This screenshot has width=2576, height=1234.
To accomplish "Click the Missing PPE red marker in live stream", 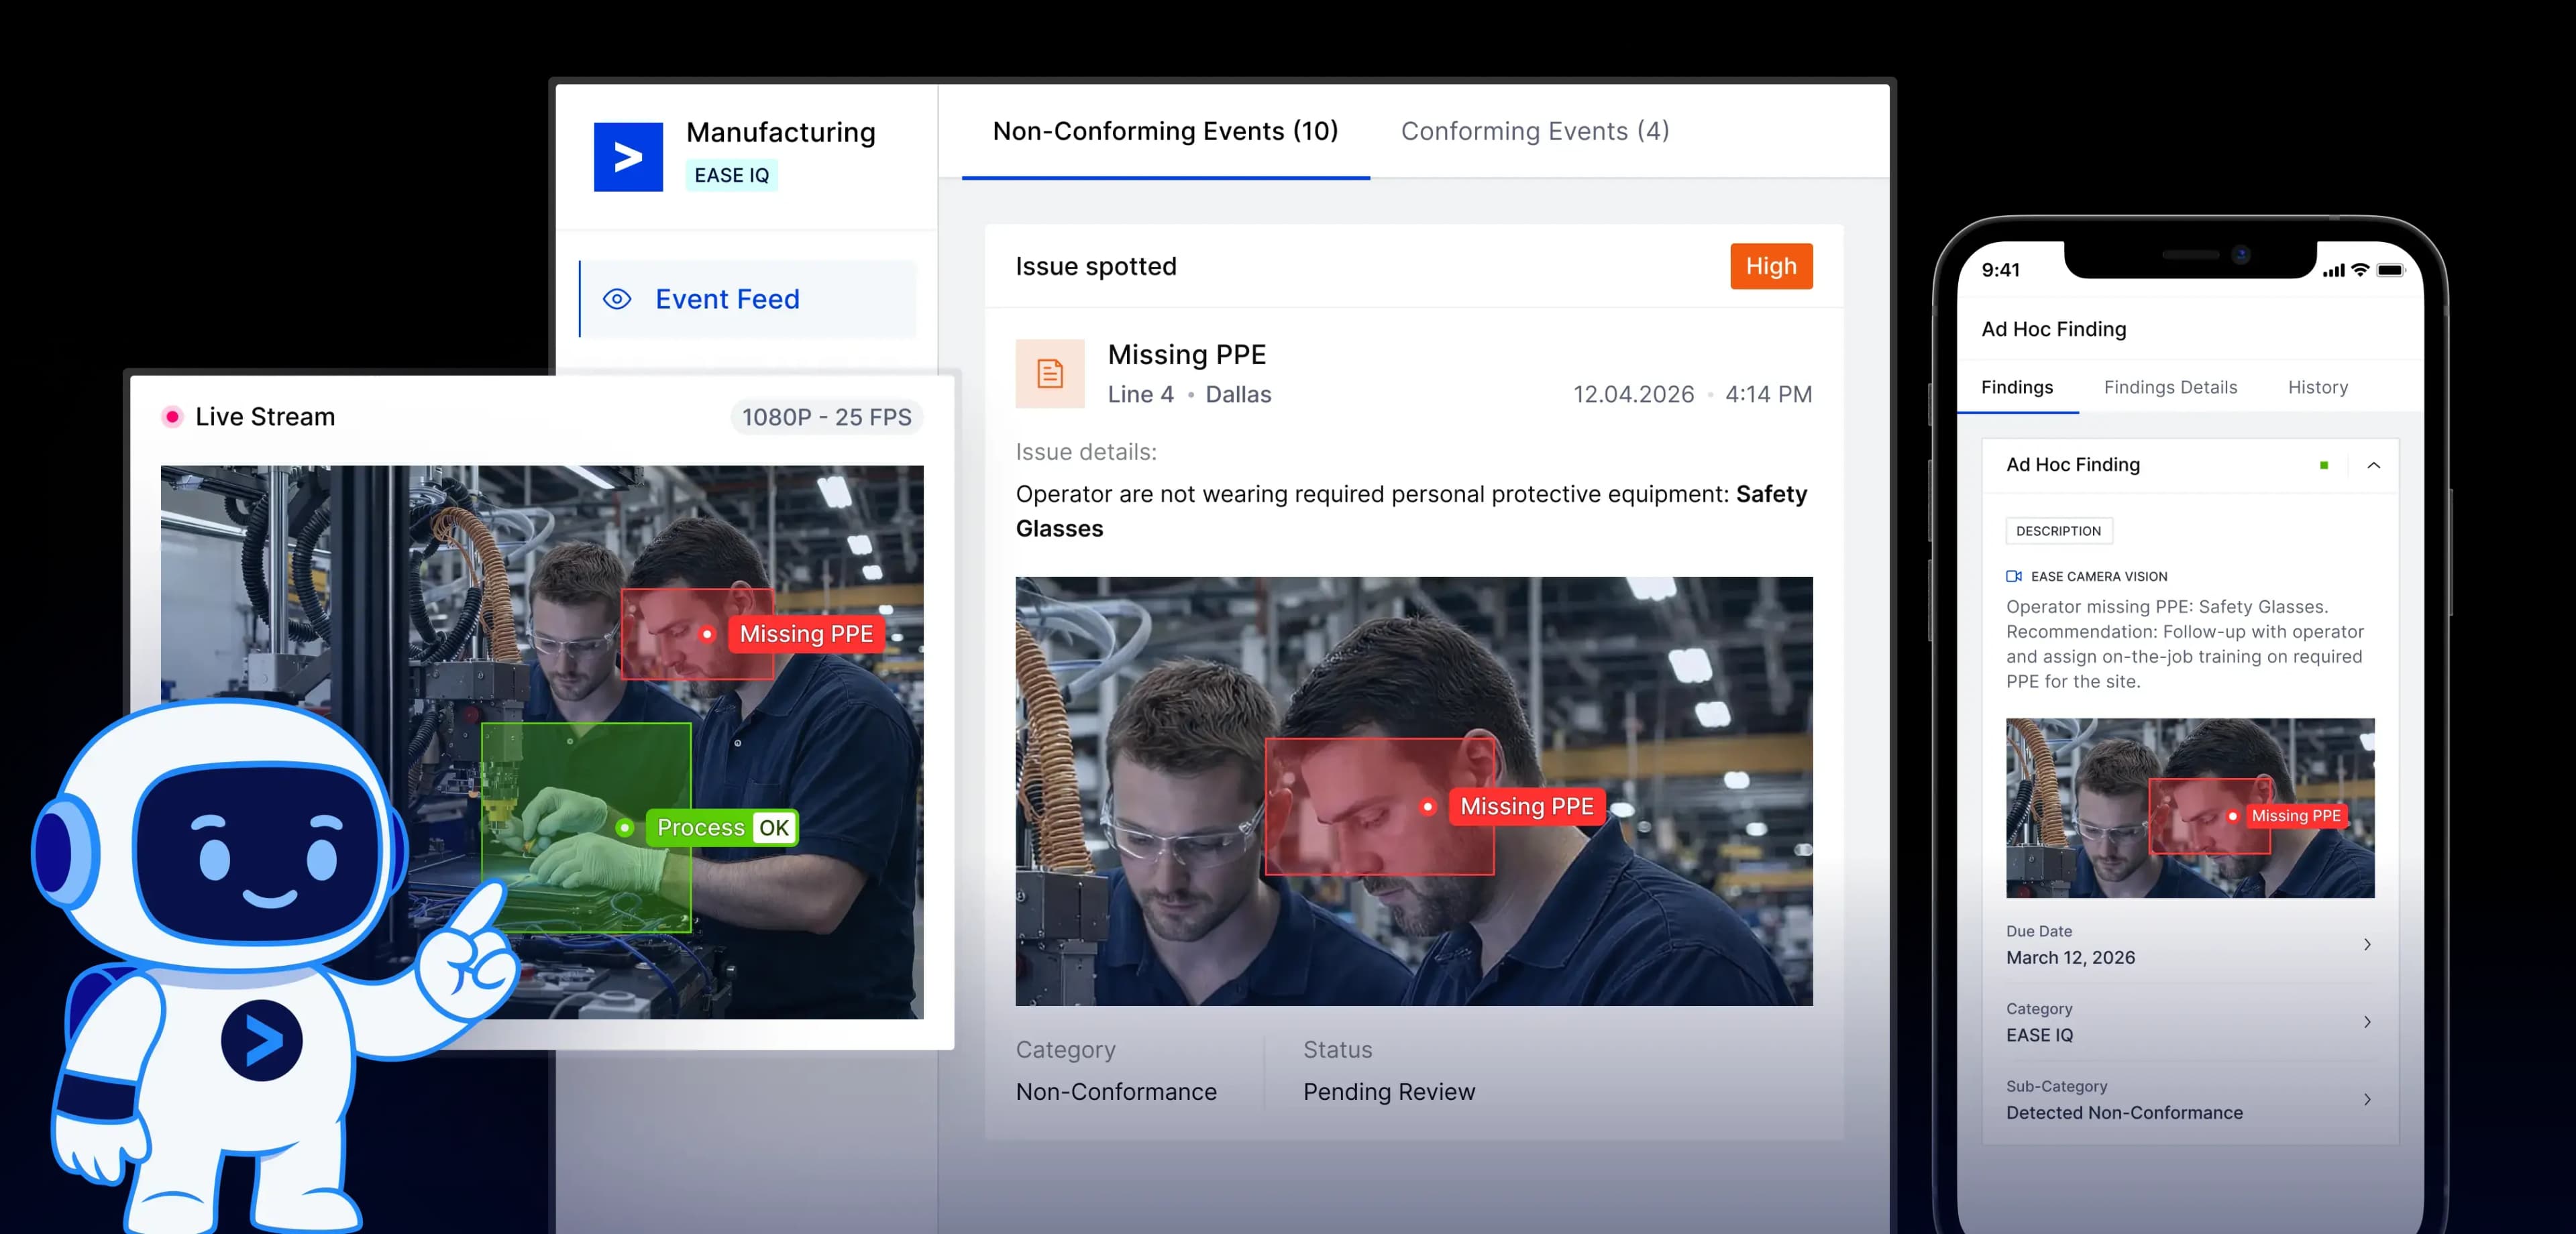I will 707,634.
